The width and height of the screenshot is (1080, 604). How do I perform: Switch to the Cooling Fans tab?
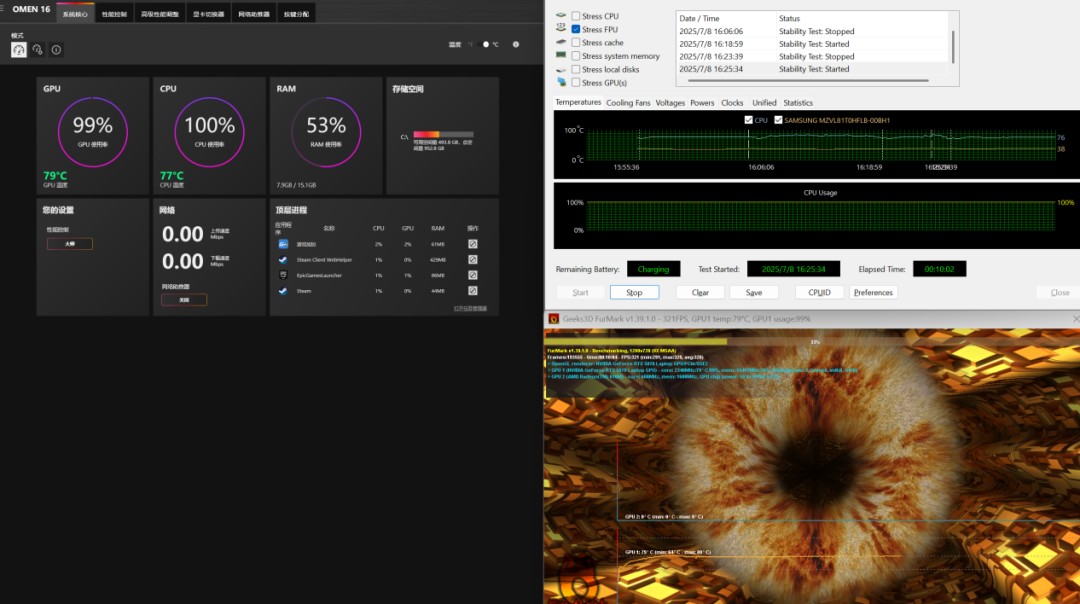pyautogui.click(x=628, y=103)
